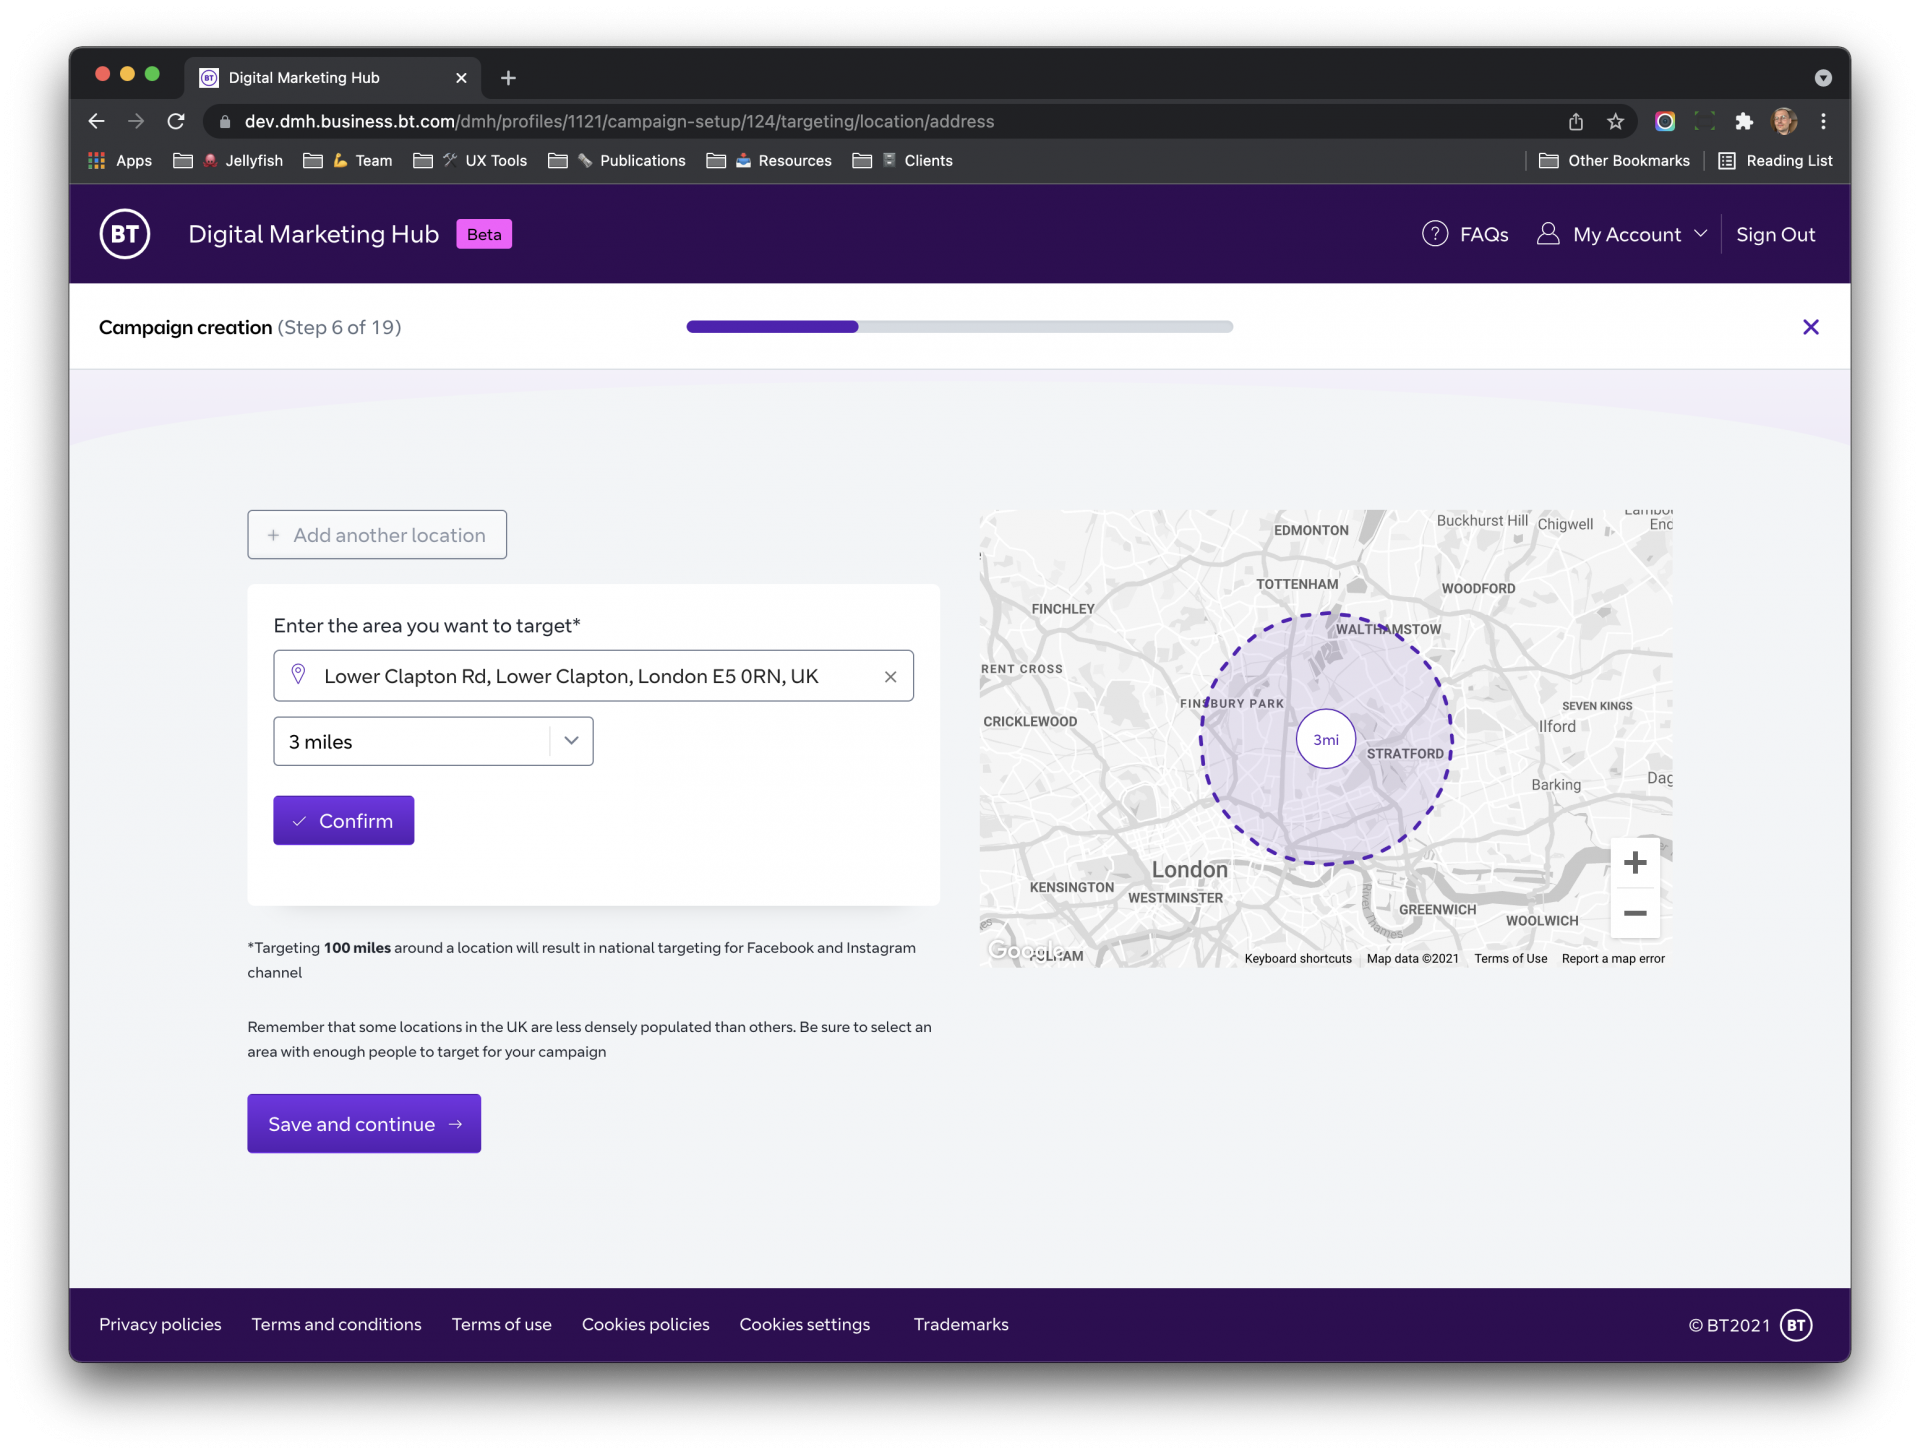The width and height of the screenshot is (1920, 1454).
Task: Open Publications bookmark folder
Action: [617, 160]
